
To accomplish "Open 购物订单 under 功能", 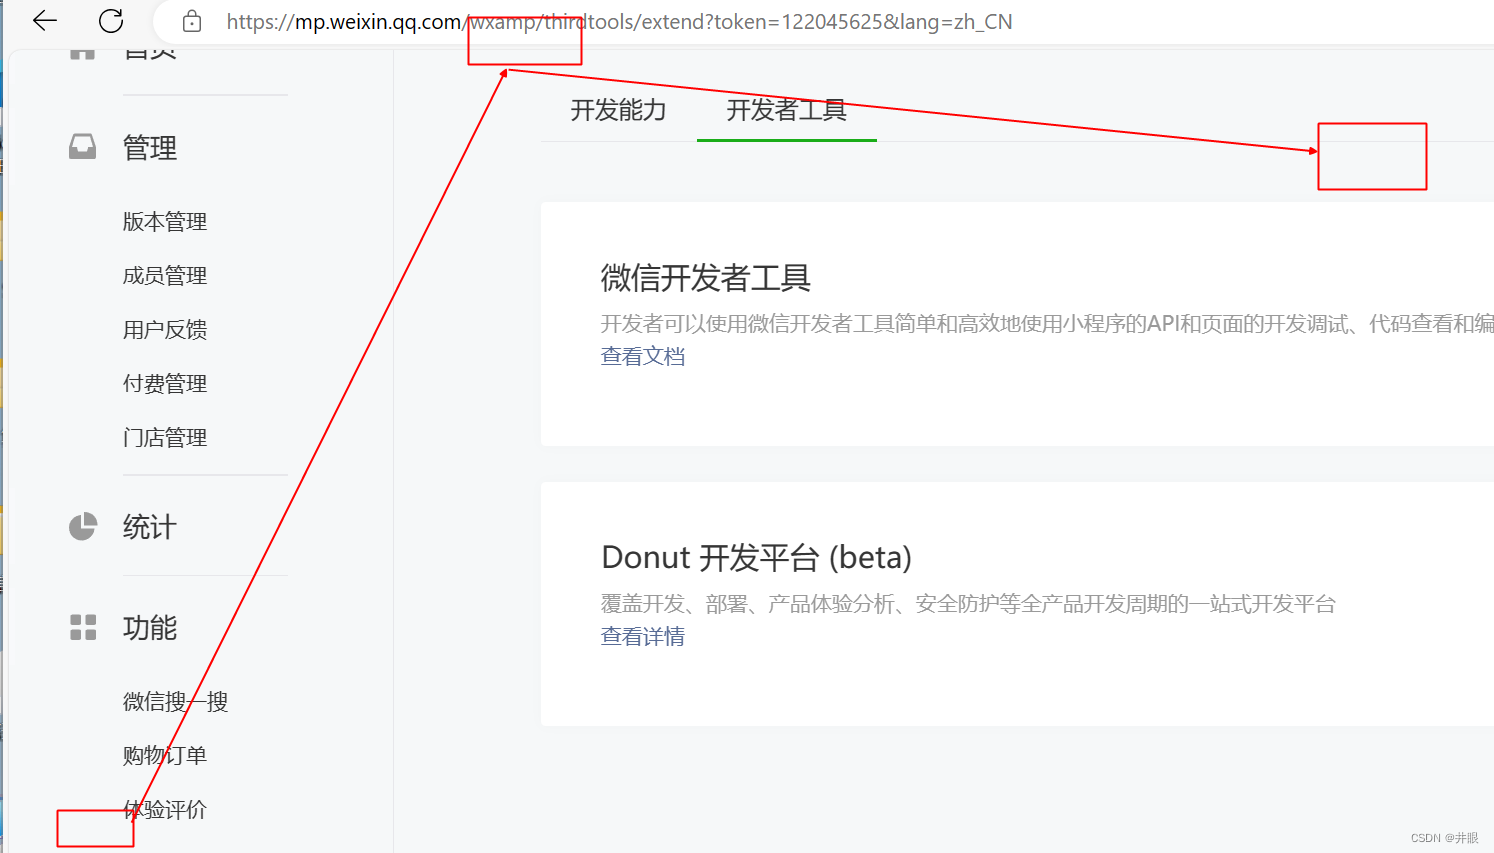I will pos(163,755).
